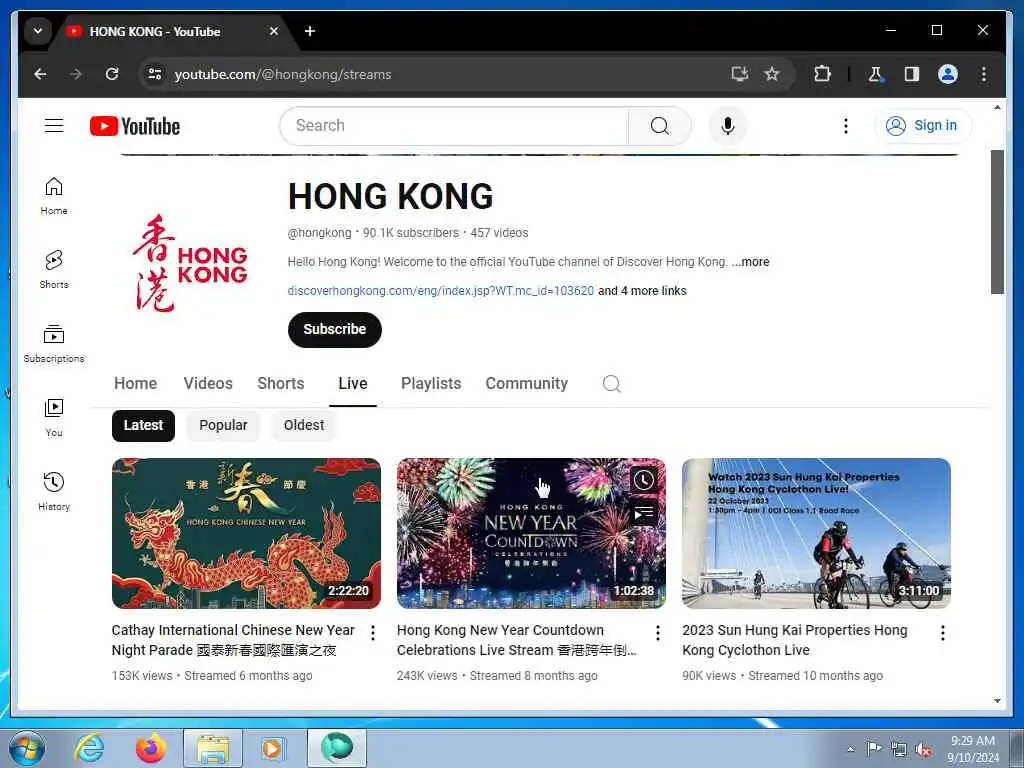Switch to the Community tab
This screenshot has height=768, width=1024.
(526, 383)
